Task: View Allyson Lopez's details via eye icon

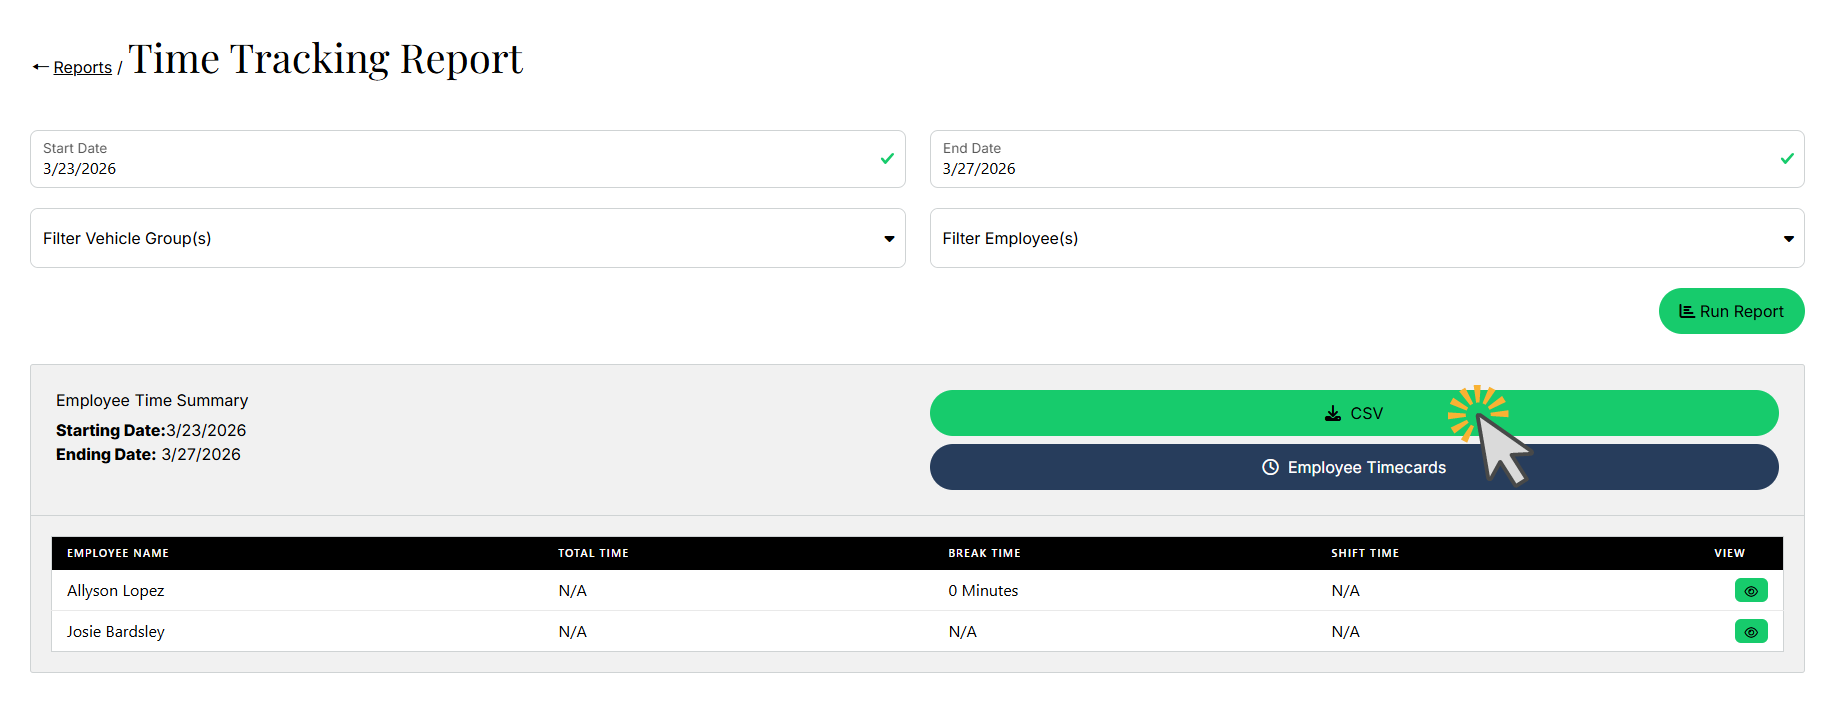Action: 1751,591
